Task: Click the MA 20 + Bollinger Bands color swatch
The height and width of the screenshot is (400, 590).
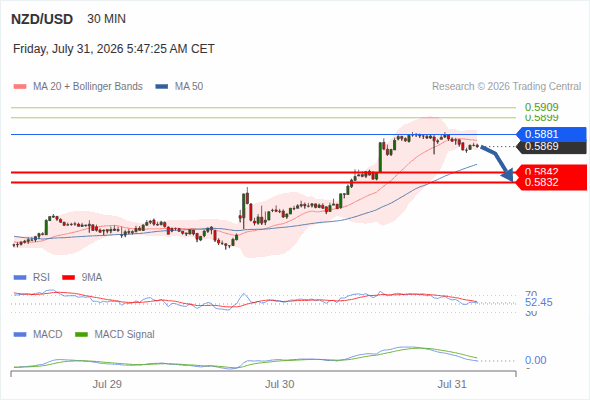Action: 20,87
